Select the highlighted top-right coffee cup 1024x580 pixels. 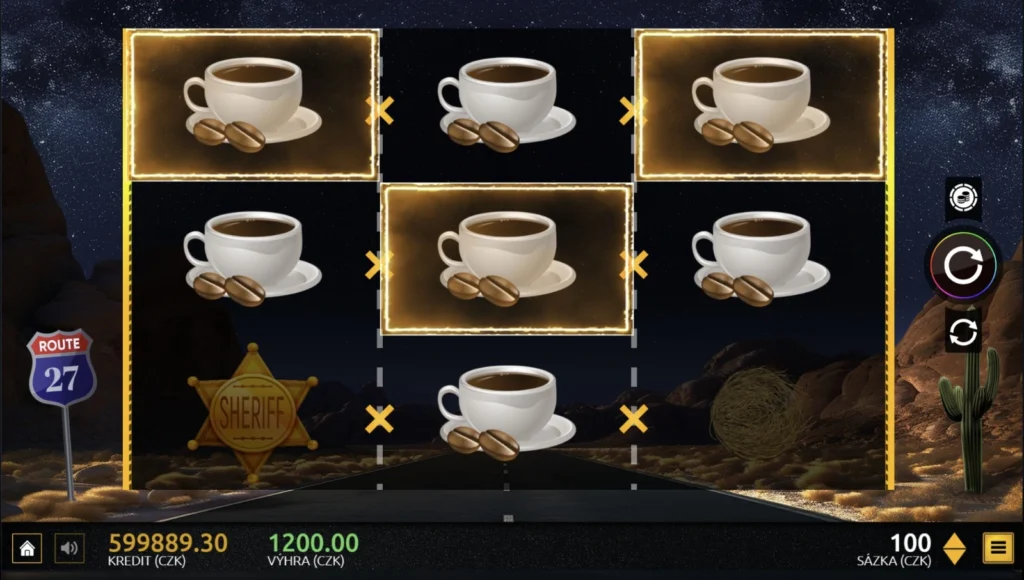761,105
